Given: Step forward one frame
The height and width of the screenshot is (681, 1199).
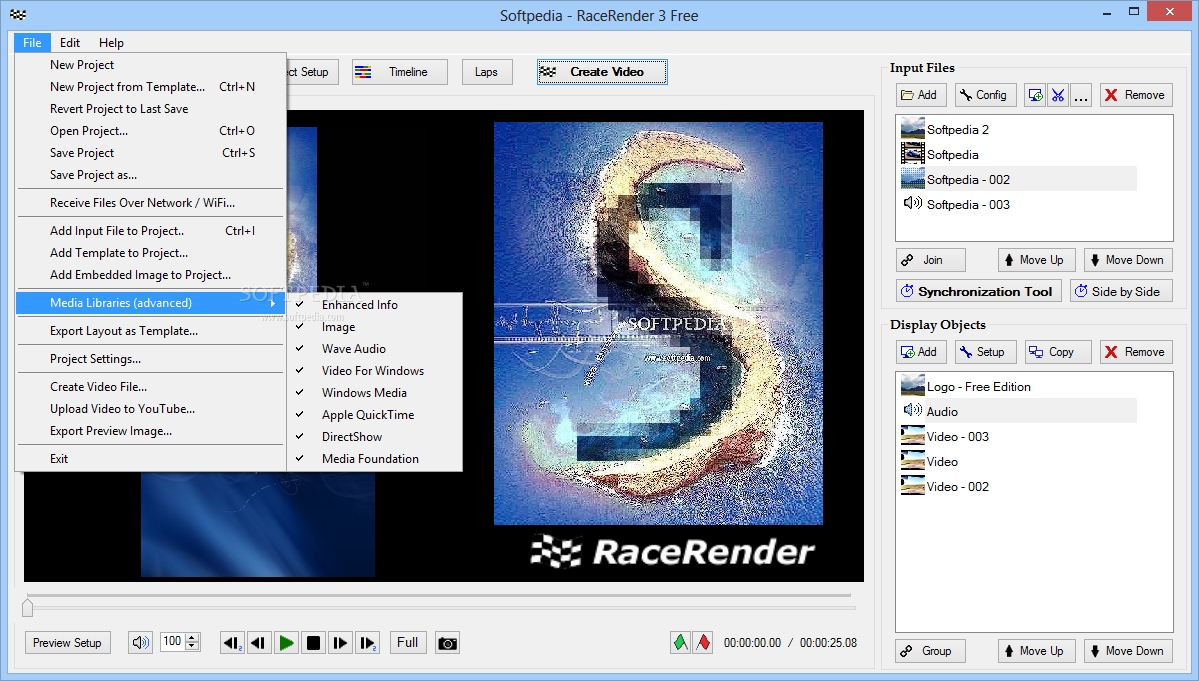Looking at the screenshot, I should 340,643.
